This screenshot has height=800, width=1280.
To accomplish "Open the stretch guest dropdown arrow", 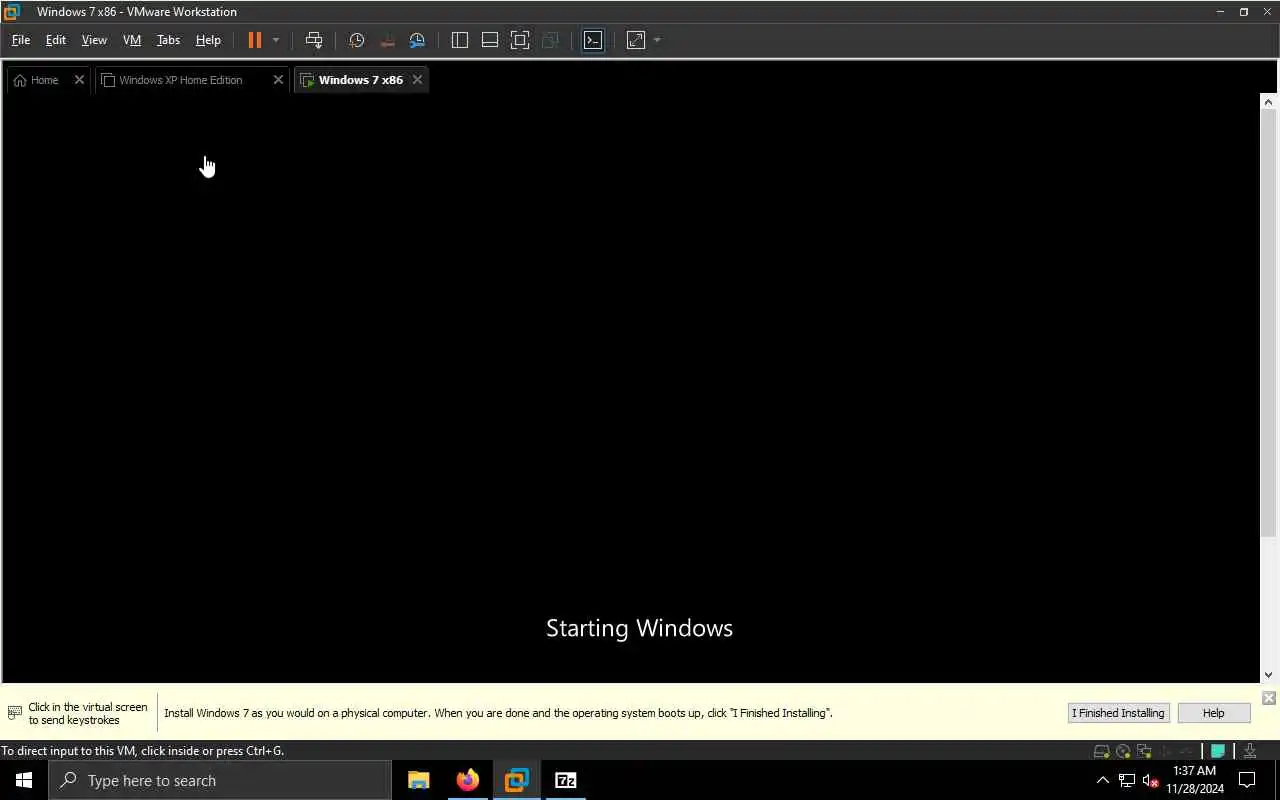I will [x=657, y=40].
